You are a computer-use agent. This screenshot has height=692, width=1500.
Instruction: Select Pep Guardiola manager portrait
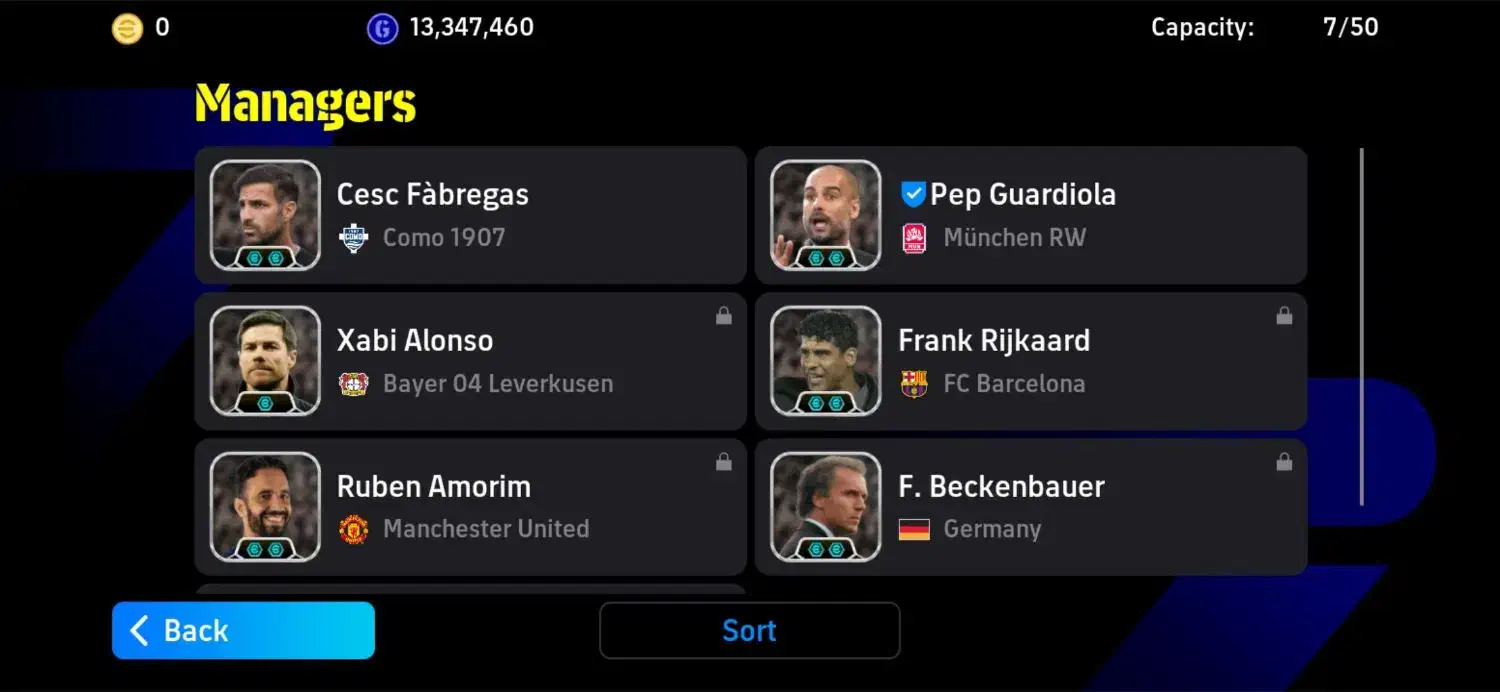pyautogui.click(x=826, y=215)
